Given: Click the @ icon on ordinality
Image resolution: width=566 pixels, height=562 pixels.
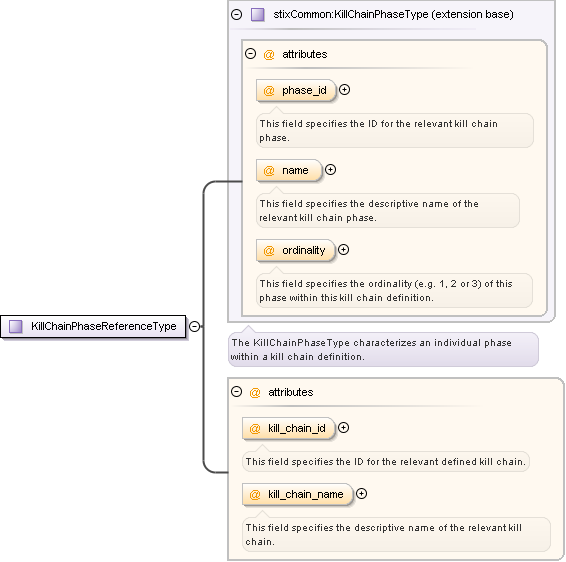Looking at the screenshot, I should (x=269, y=251).
